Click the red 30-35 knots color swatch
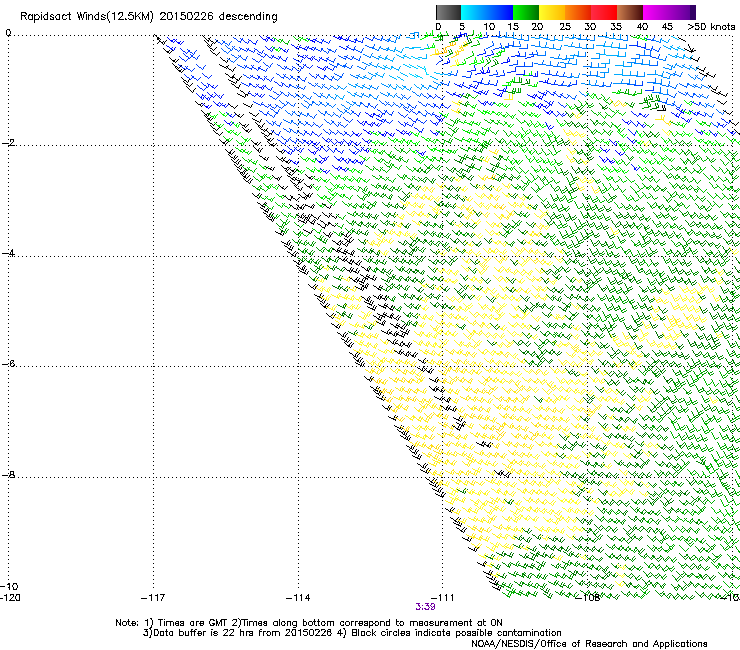This screenshot has width=740, height=650. [604, 12]
